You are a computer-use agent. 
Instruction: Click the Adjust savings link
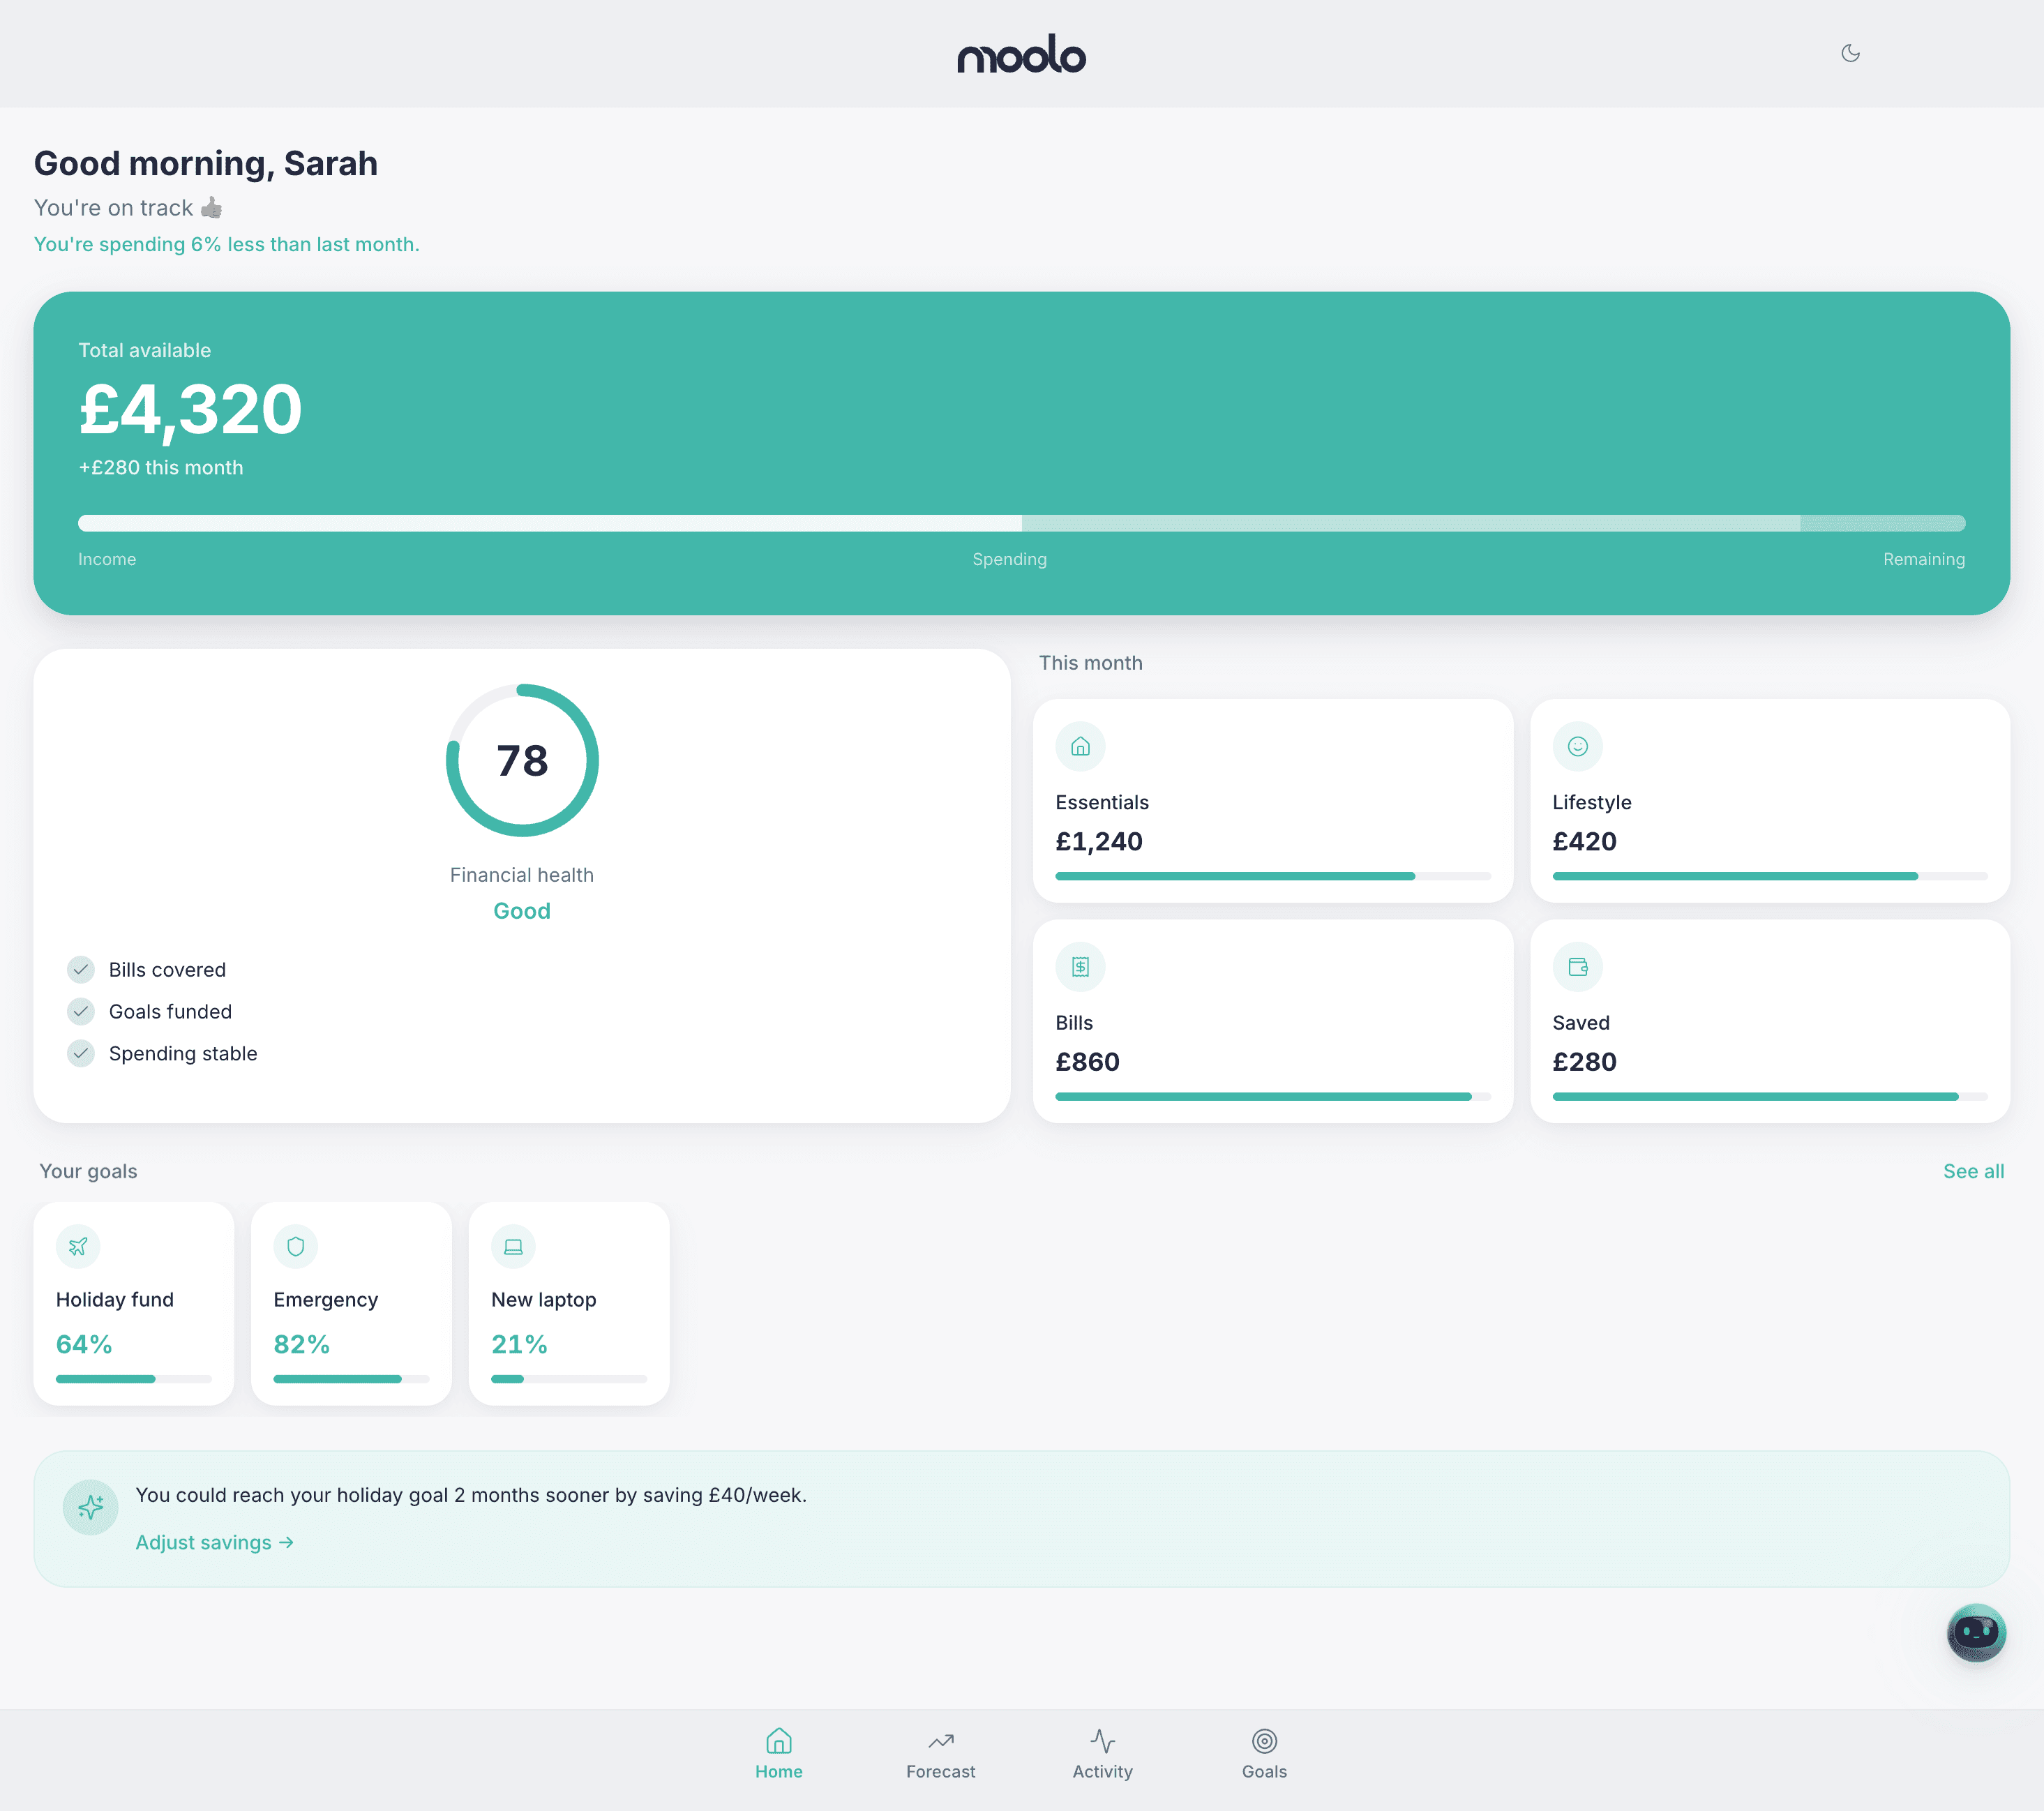pos(214,1542)
